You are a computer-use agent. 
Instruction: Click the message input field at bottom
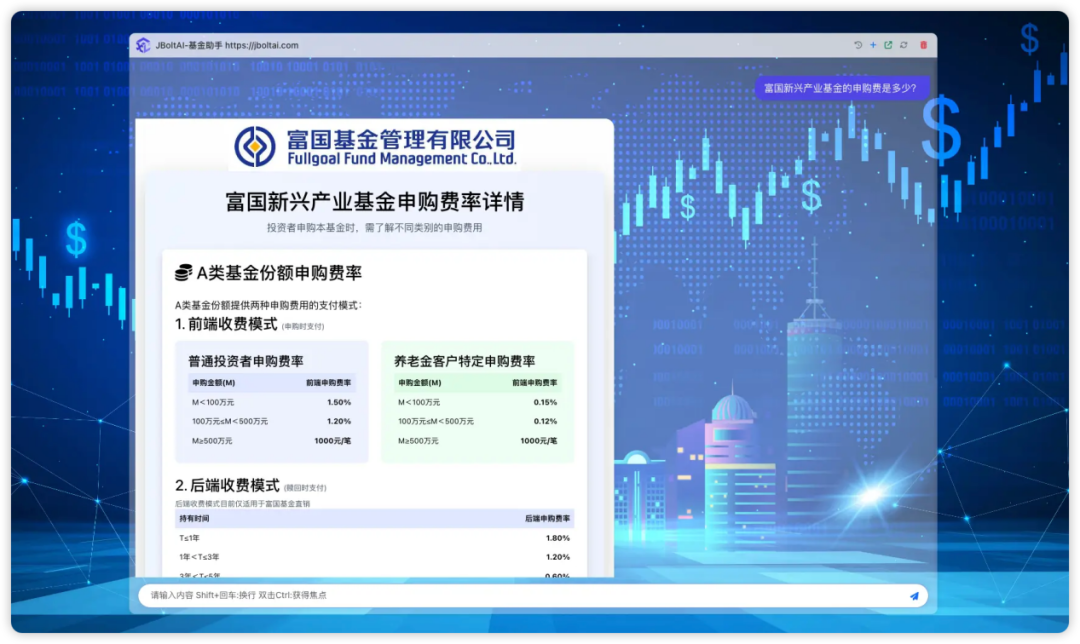532,596
